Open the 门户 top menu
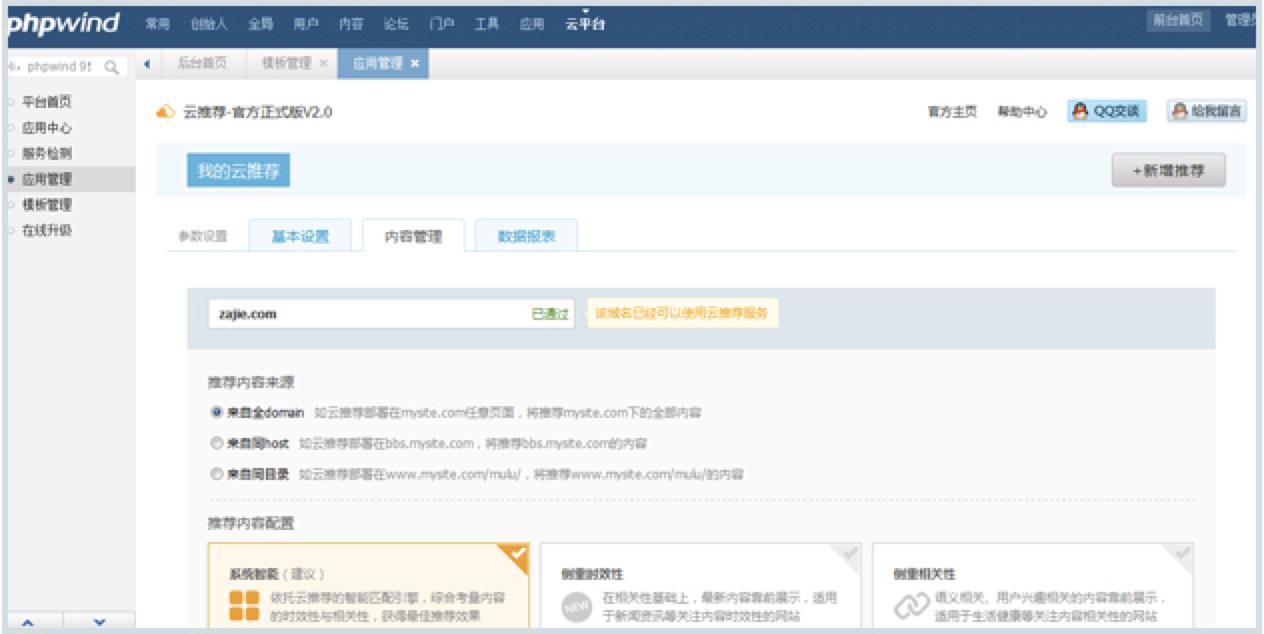Image resolution: width=1264 pixels, height=634 pixels. pyautogui.click(x=441, y=24)
